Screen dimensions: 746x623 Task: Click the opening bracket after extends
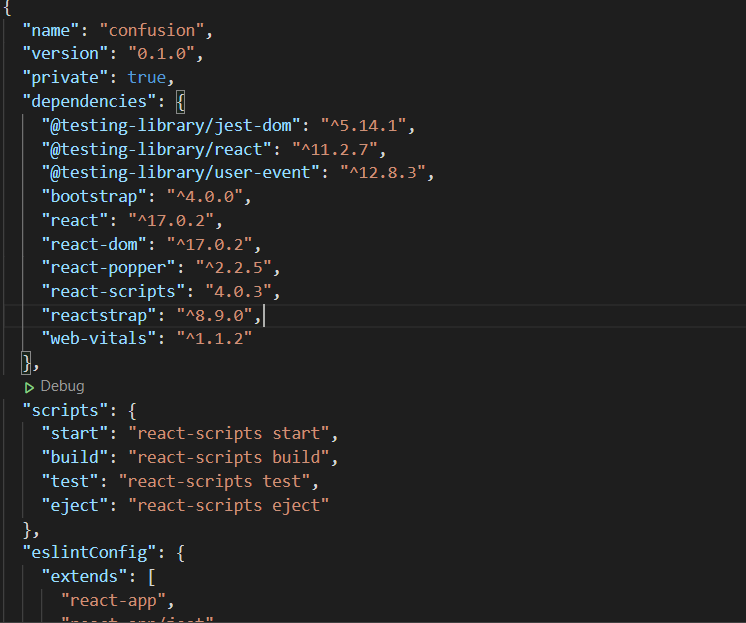(152, 577)
